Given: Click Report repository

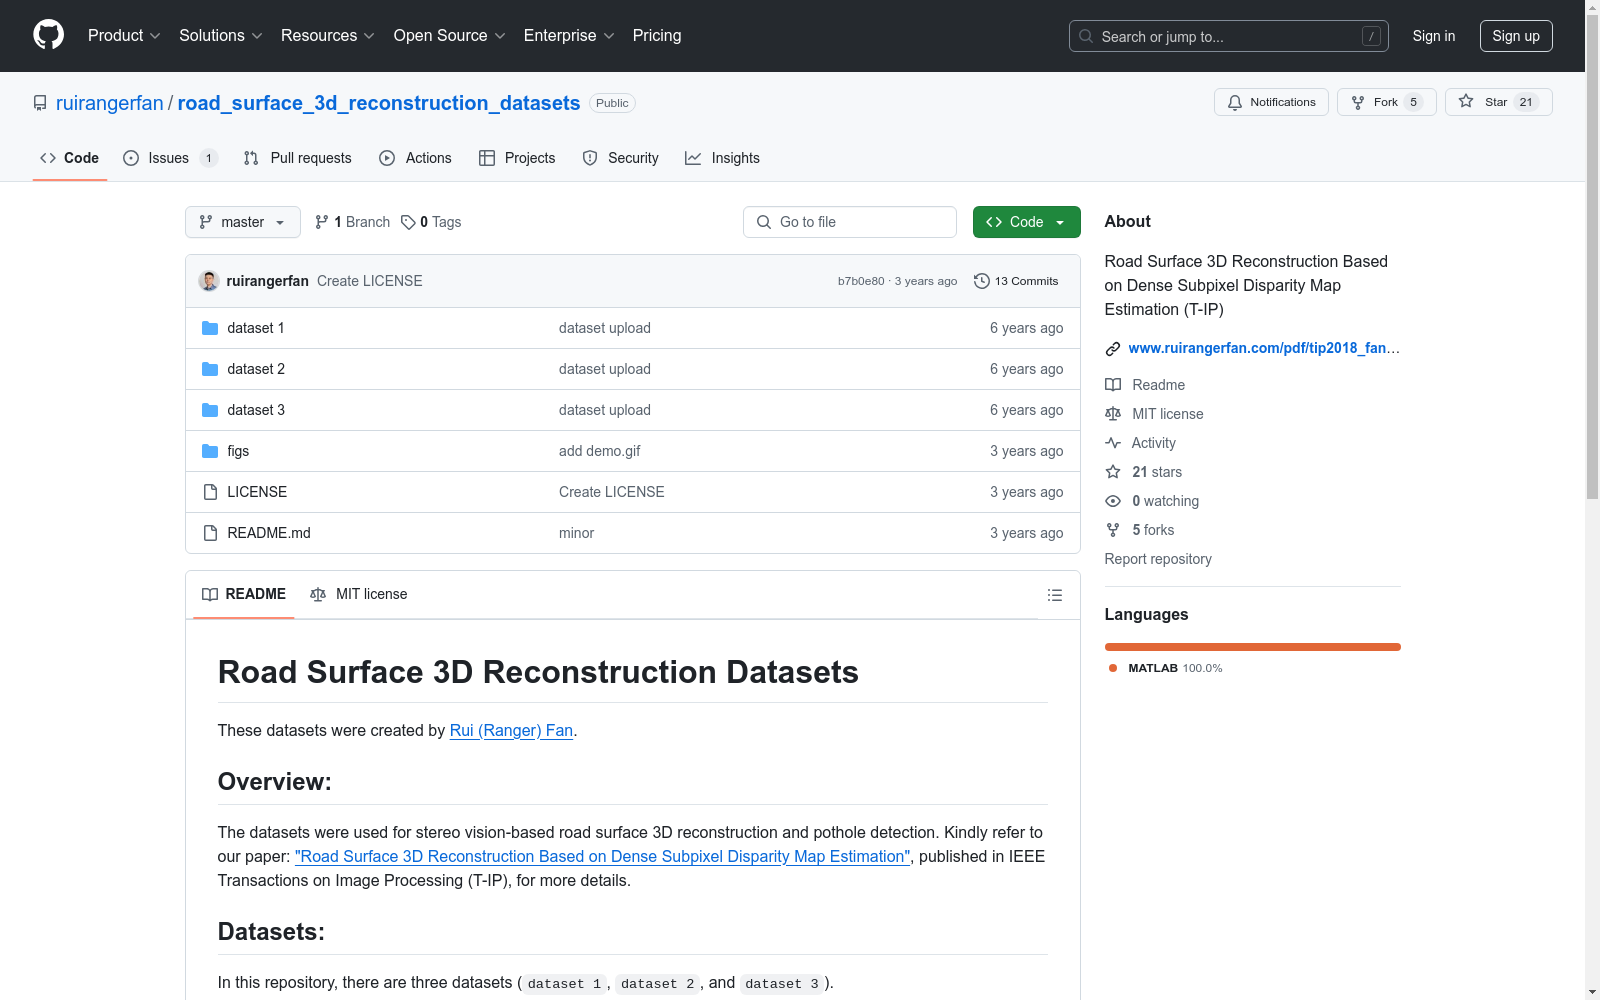Looking at the screenshot, I should point(1158,559).
